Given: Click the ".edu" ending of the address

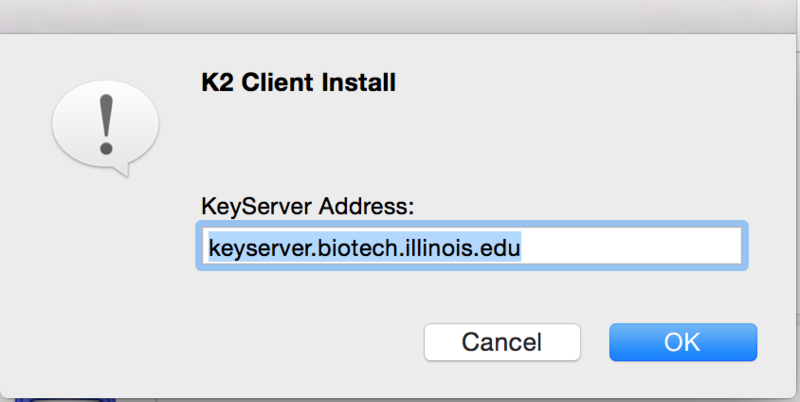Looking at the screenshot, I should (502, 246).
